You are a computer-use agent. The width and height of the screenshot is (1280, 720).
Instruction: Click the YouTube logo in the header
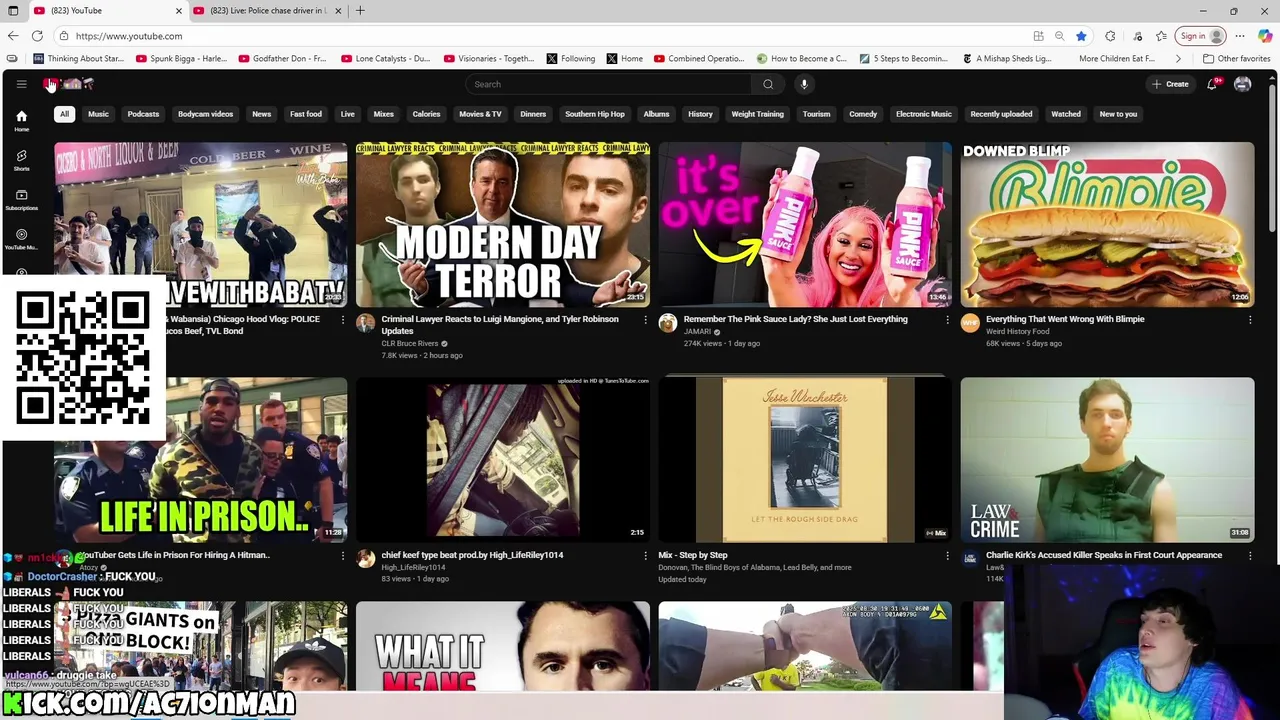coord(70,84)
